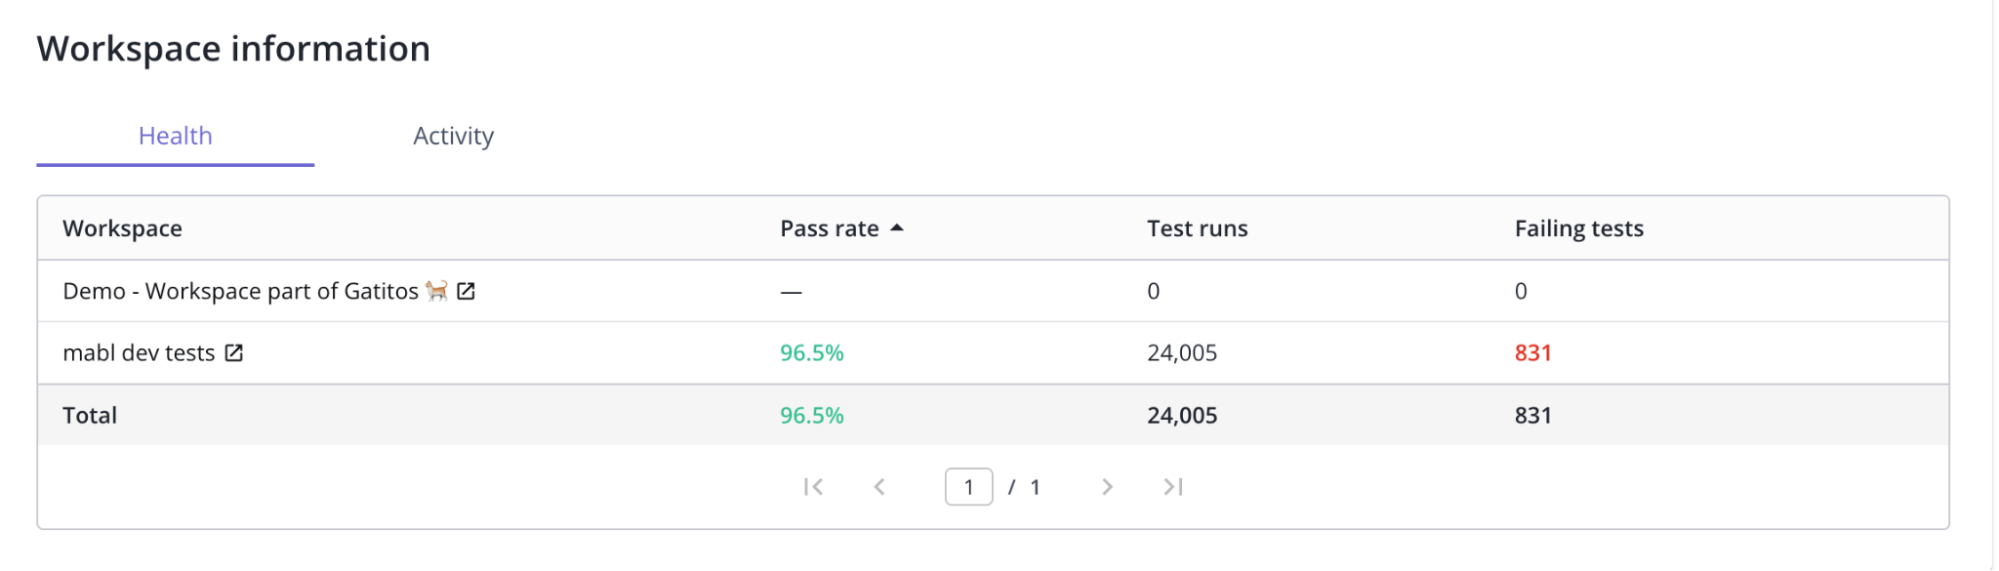1999x571 pixels.
Task: Sort table by Failing tests column
Action: coord(1578,229)
